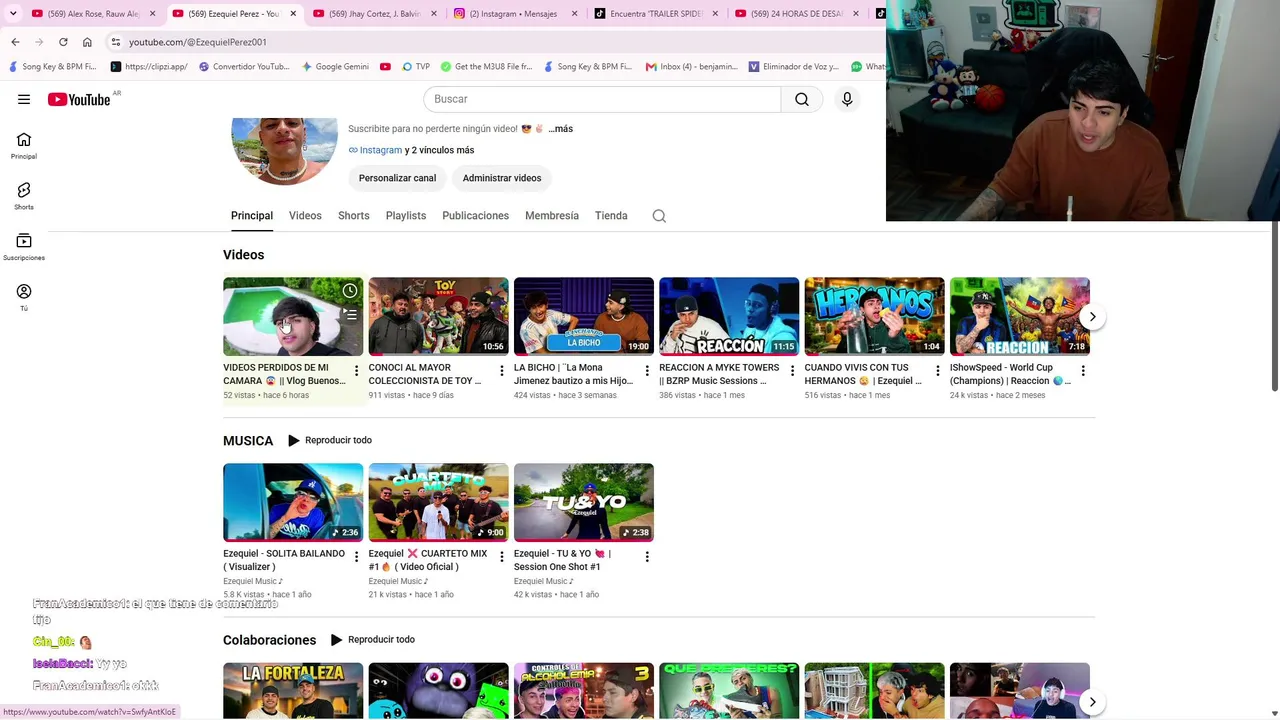Switch to the Shorts channel tab
Viewport: 1280px width, 720px height.
354,216
